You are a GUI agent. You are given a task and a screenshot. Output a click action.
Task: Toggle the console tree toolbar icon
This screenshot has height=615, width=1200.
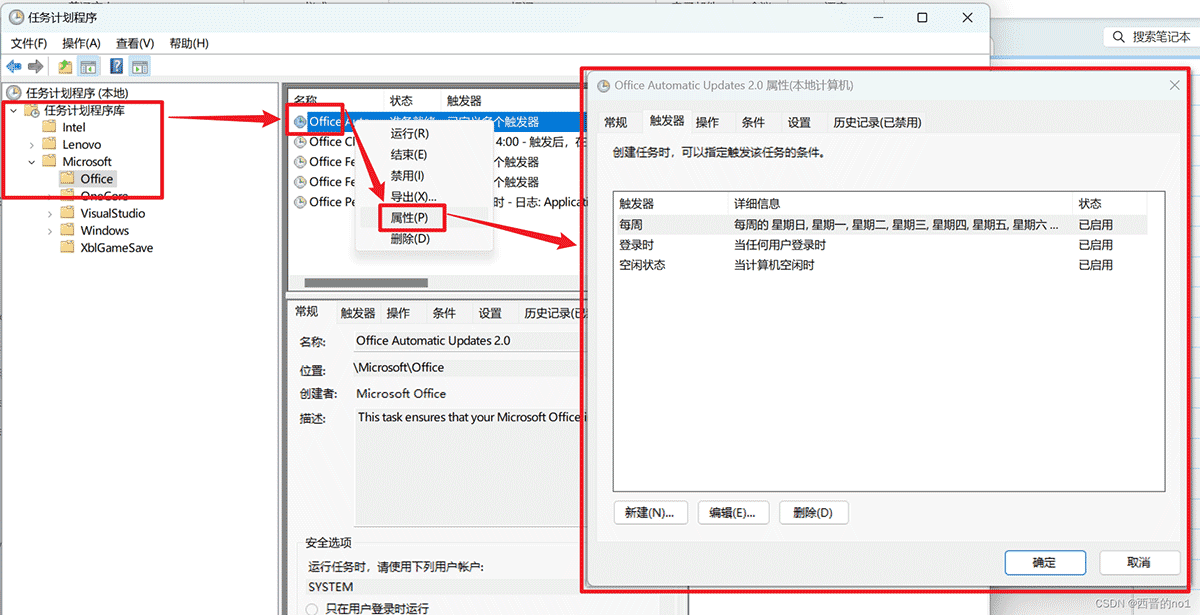click(88, 66)
